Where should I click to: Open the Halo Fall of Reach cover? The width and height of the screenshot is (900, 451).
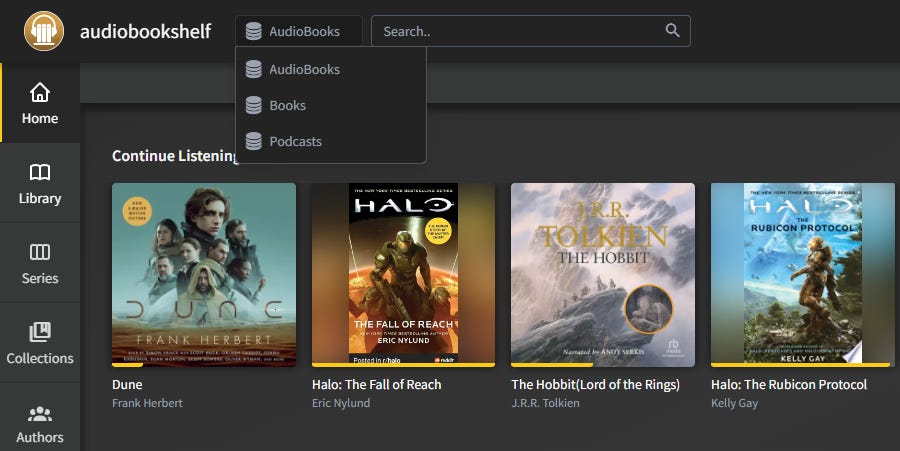[404, 274]
